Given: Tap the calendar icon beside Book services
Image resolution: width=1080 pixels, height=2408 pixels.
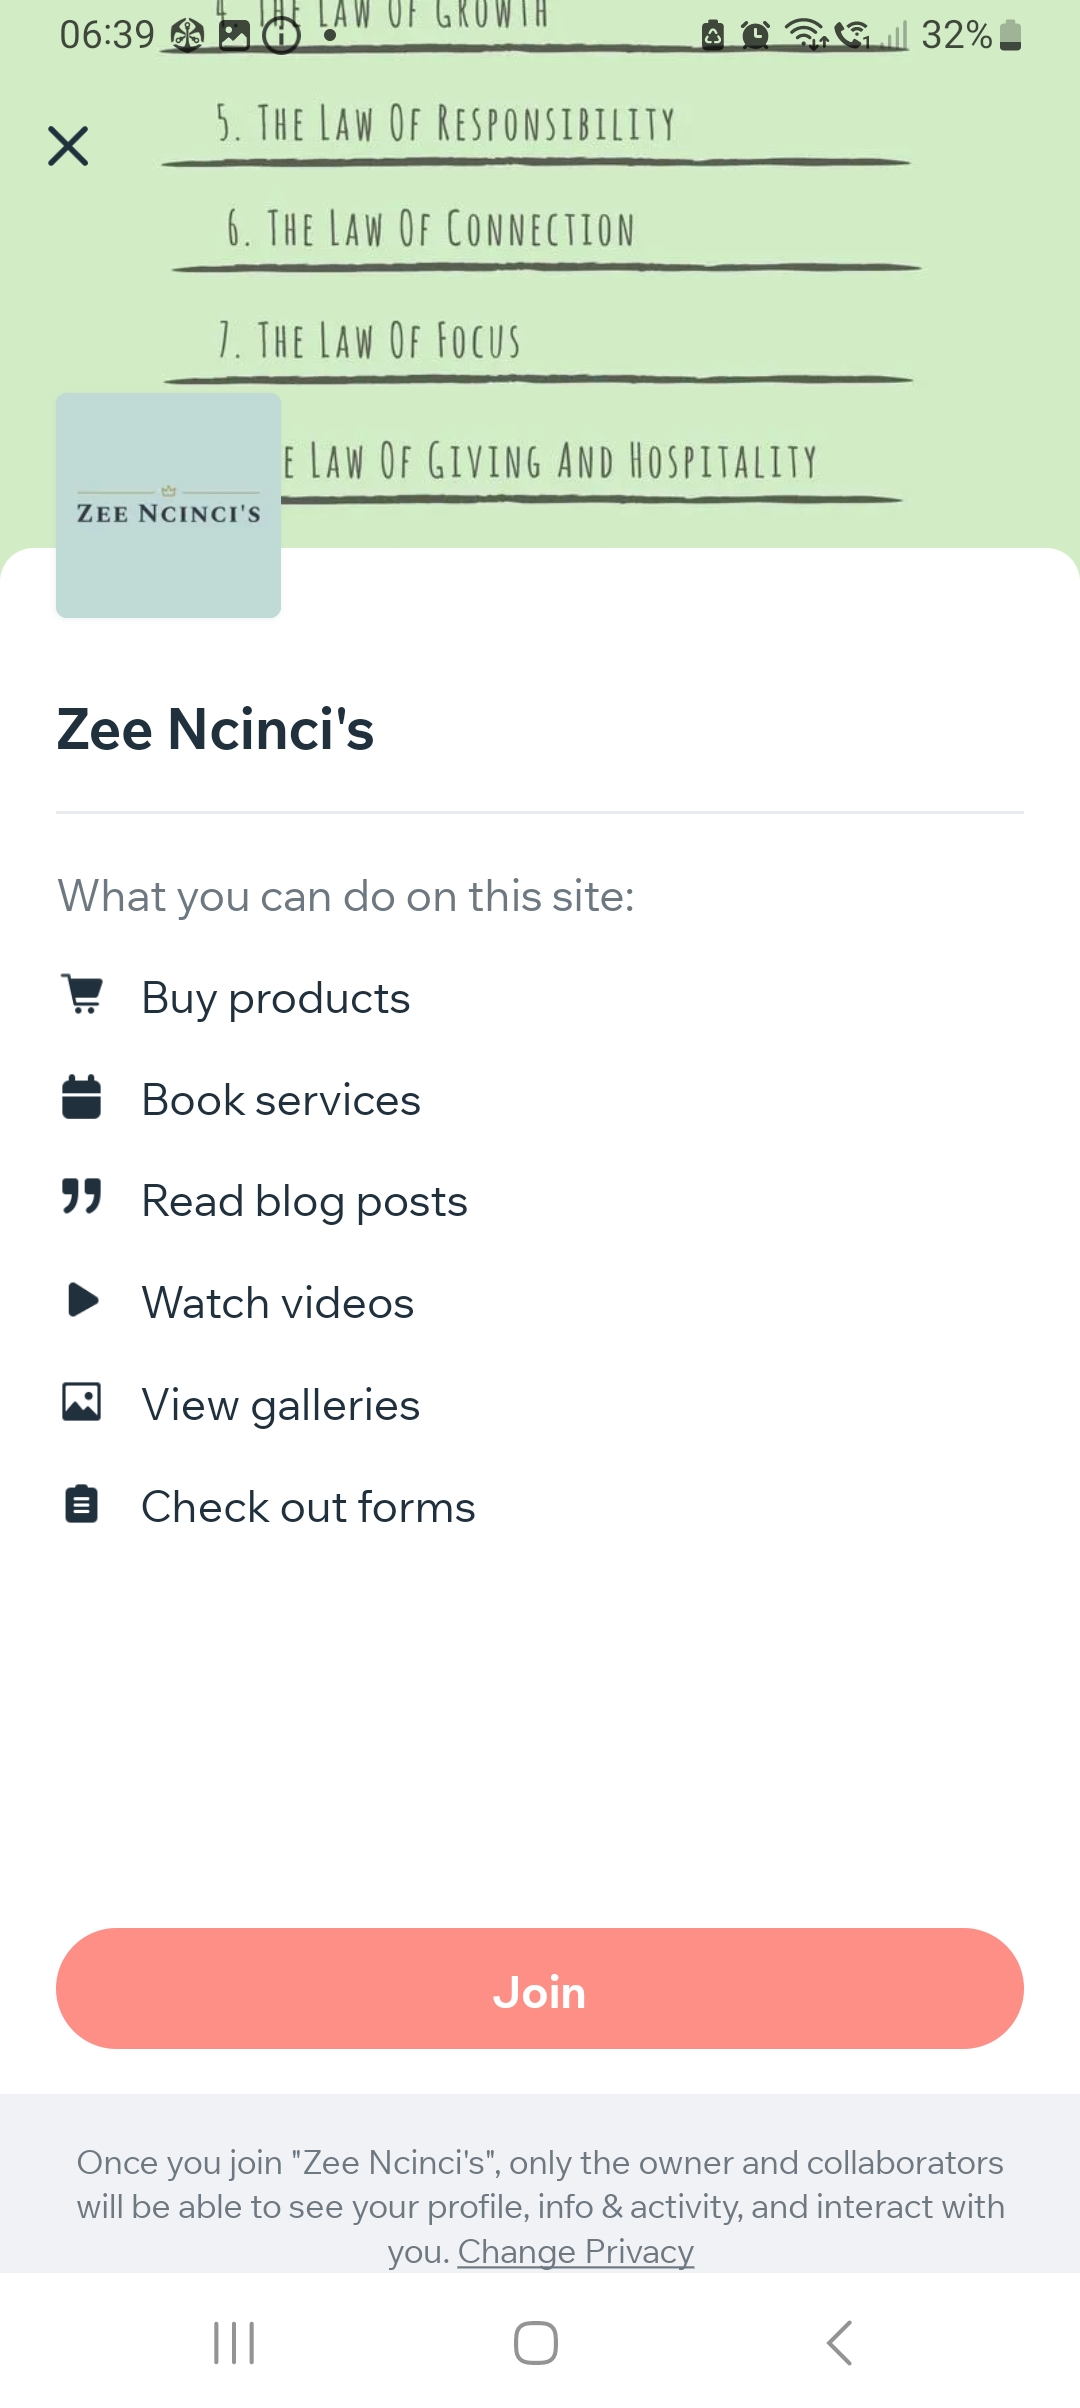Looking at the screenshot, I should (82, 1097).
